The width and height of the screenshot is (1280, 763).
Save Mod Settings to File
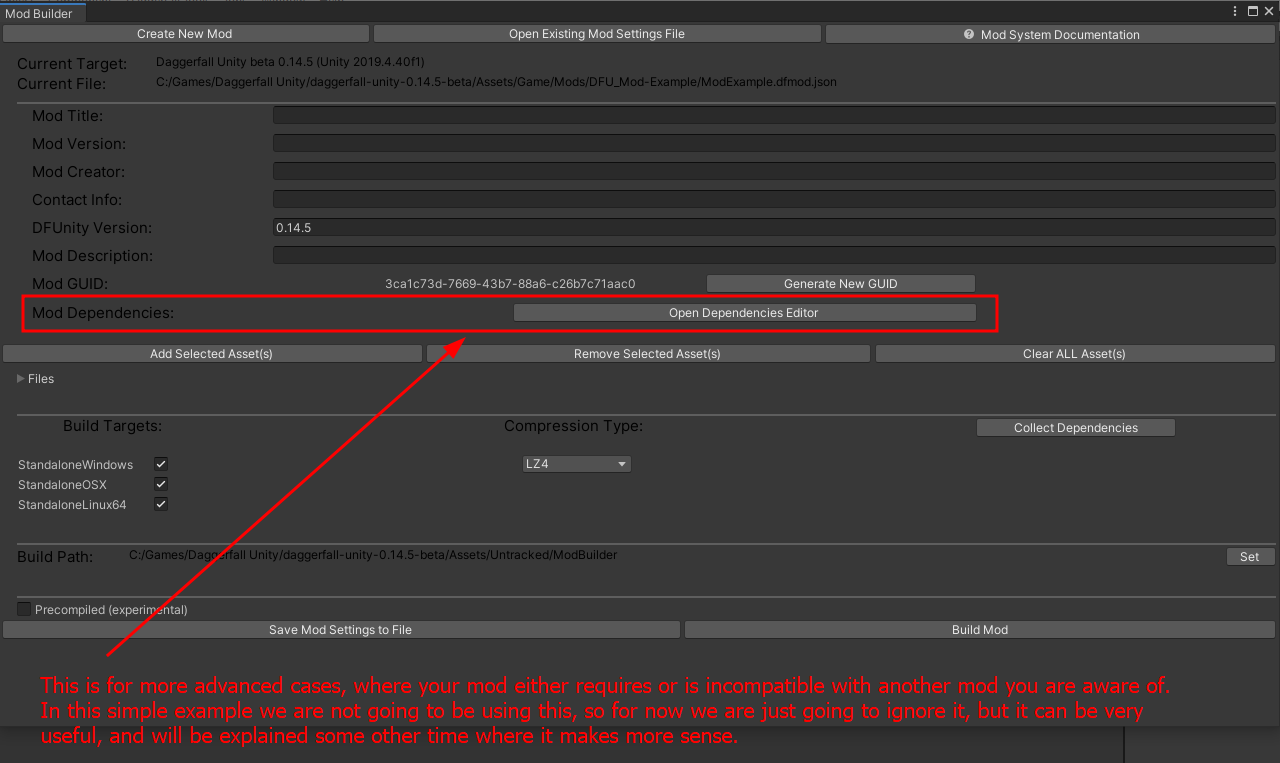tap(341, 630)
